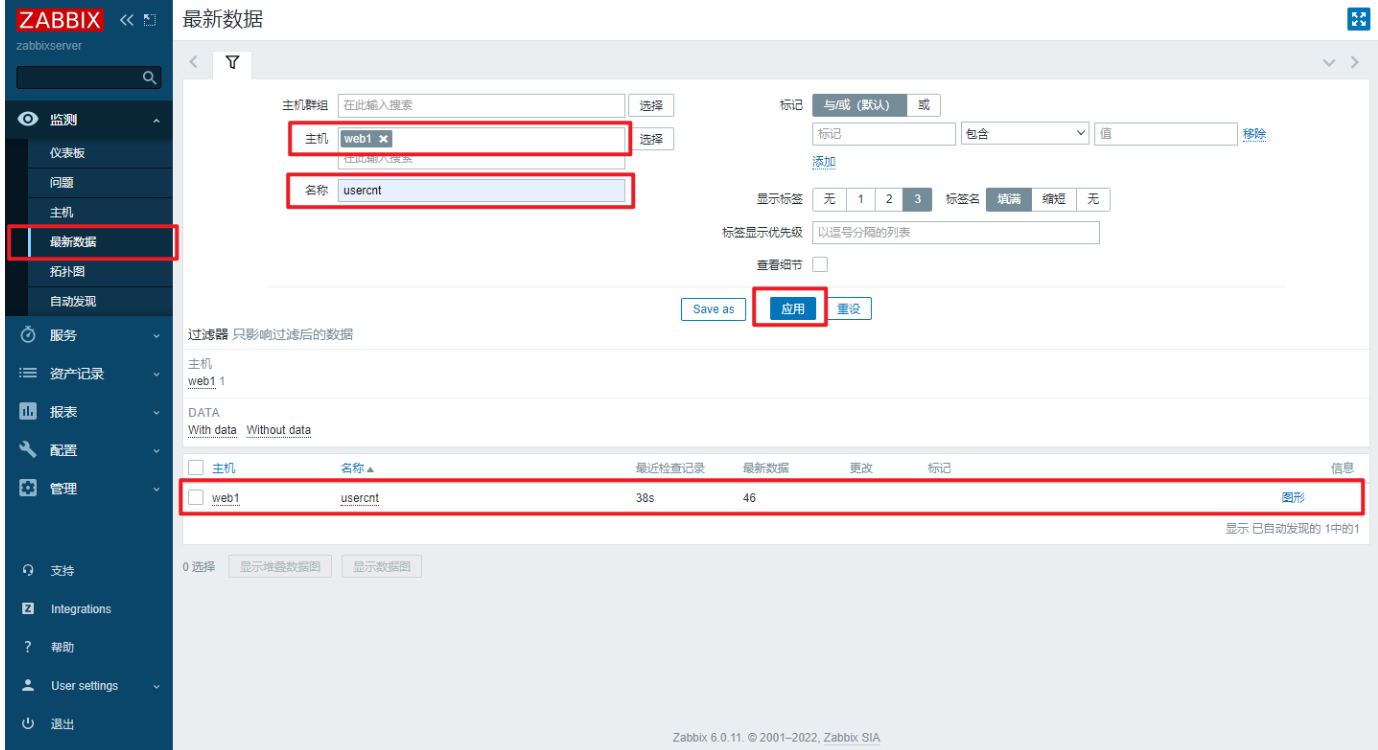1378x750 pixels.
Task: Open the 包含 tag operator dropdown
Action: click(1025, 134)
